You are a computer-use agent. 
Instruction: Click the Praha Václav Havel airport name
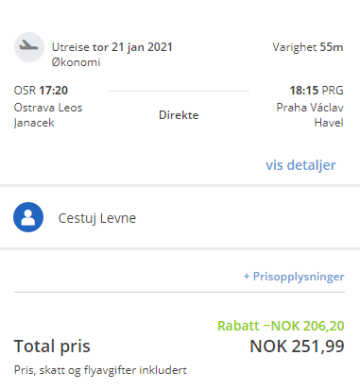click(x=310, y=115)
